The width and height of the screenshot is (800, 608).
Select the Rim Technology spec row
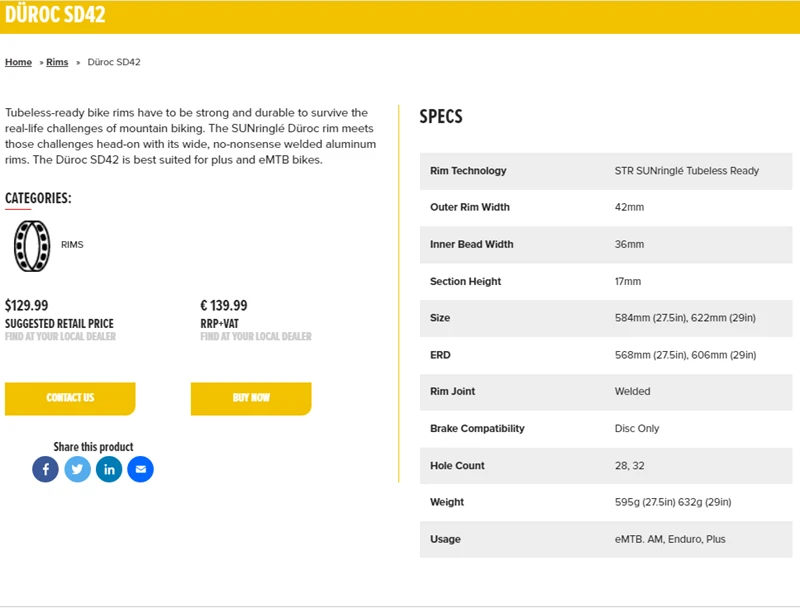pyautogui.click(x=605, y=171)
